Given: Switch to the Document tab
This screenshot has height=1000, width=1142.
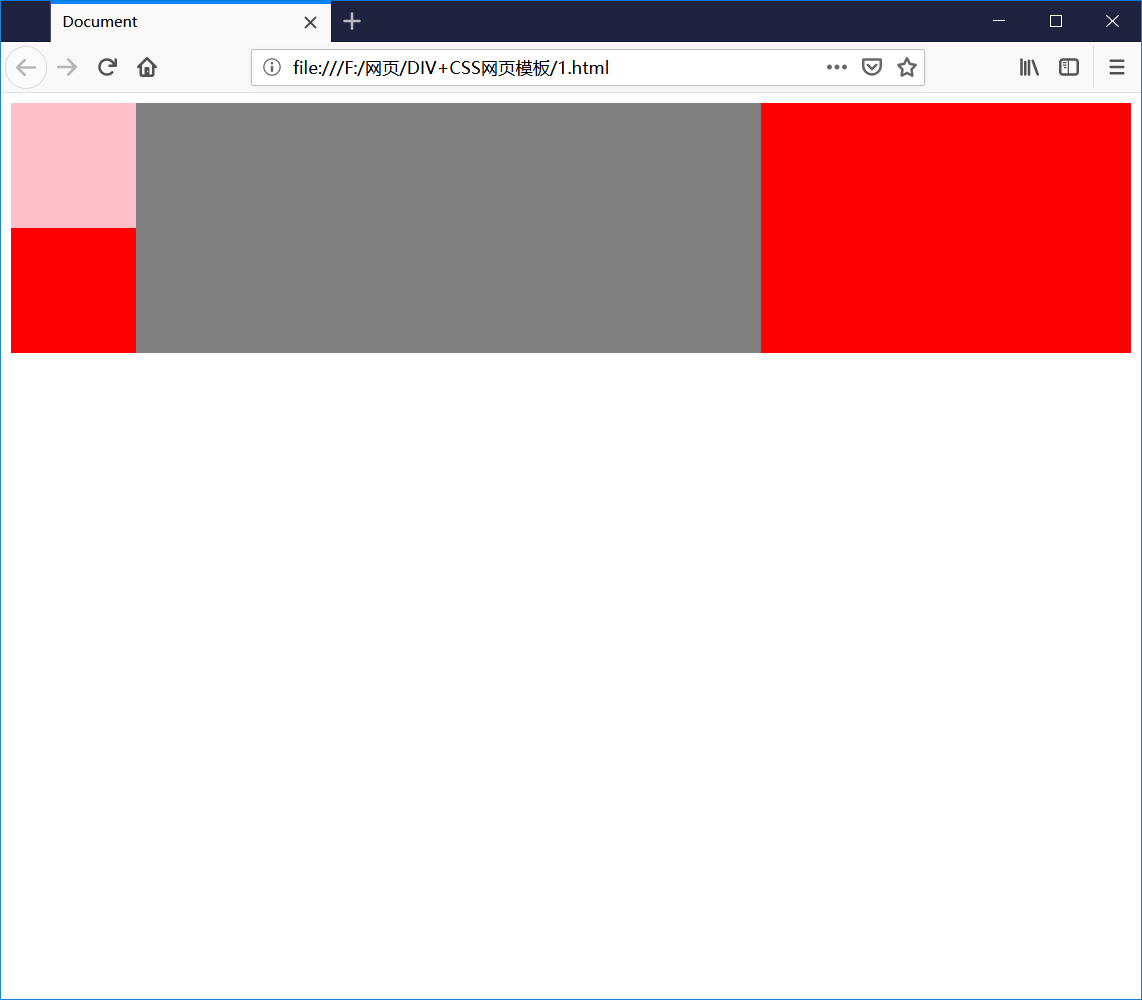Looking at the screenshot, I should [150, 21].
